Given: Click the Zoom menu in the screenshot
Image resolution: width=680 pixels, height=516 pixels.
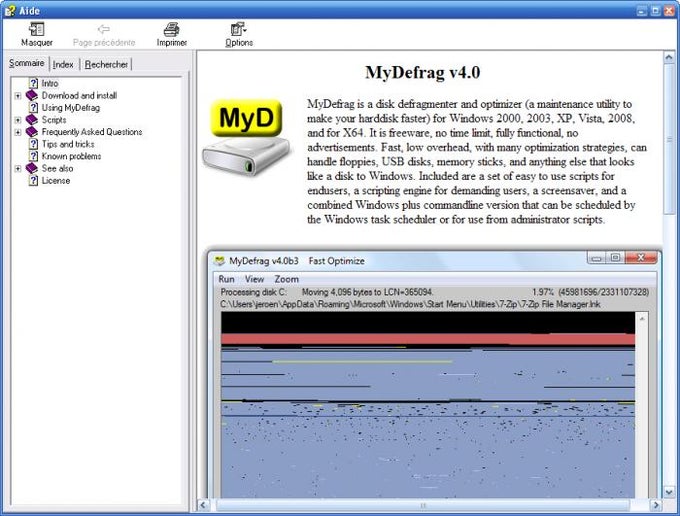Looking at the screenshot, I should (287, 279).
